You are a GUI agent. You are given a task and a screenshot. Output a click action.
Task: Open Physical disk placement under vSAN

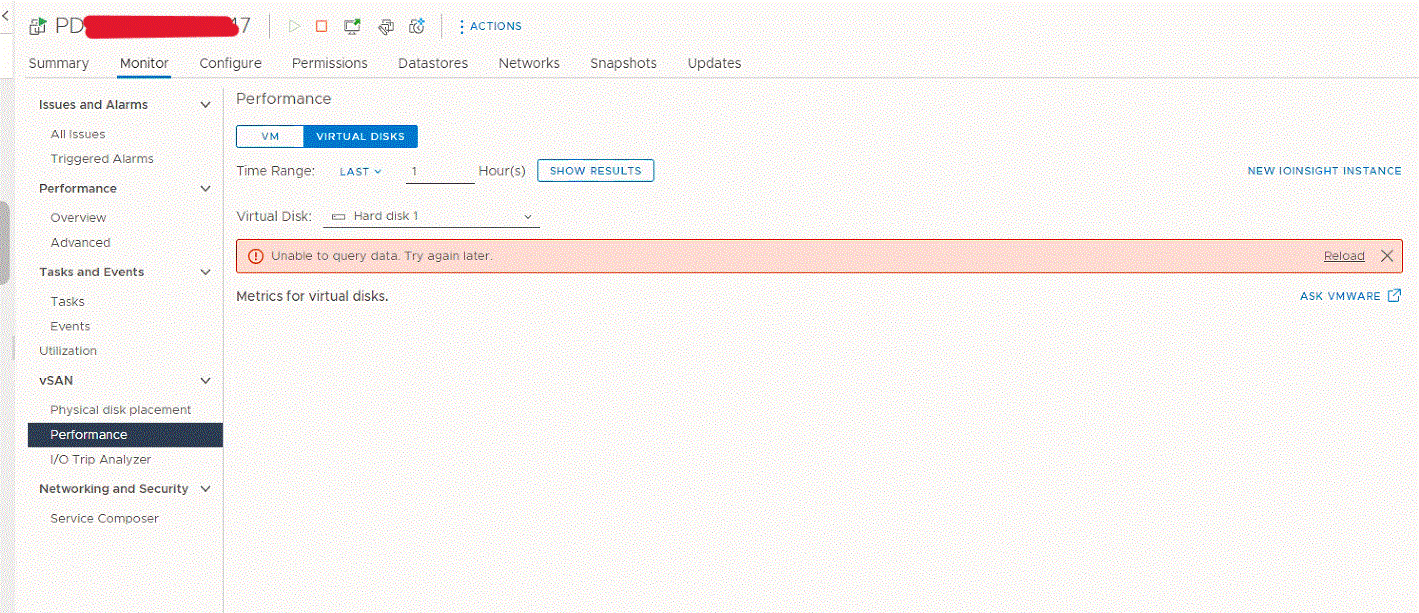pyautogui.click(x=121, y=410)
